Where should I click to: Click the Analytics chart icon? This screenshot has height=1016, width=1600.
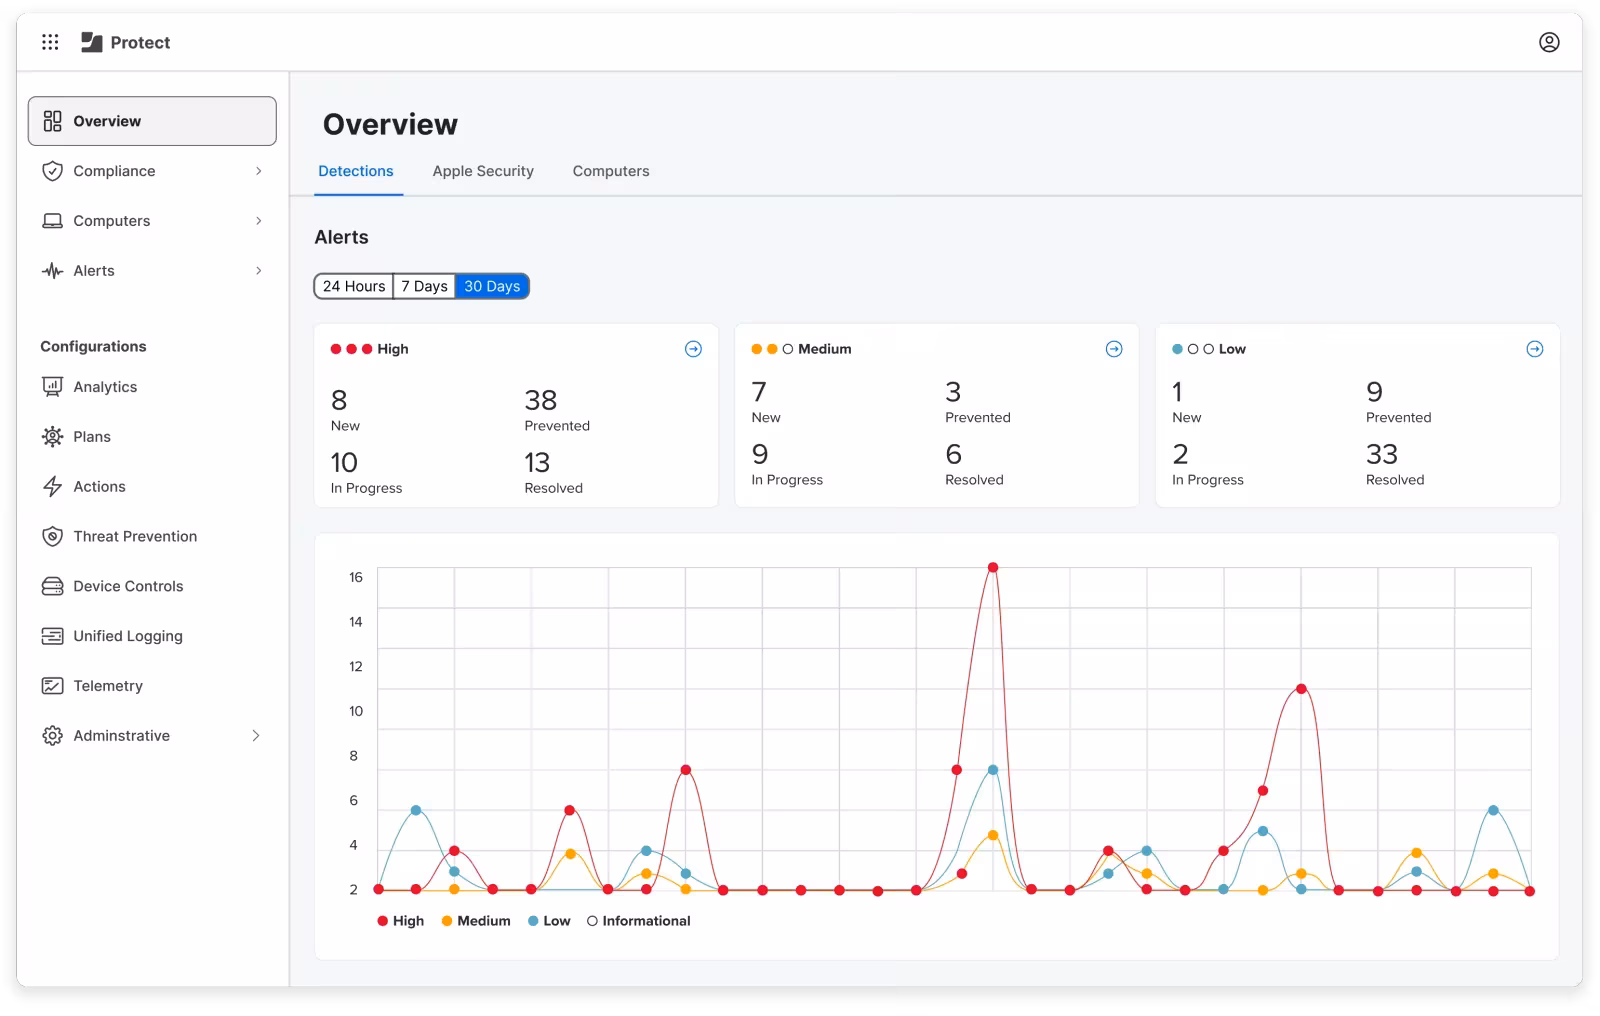coord(53,387)
